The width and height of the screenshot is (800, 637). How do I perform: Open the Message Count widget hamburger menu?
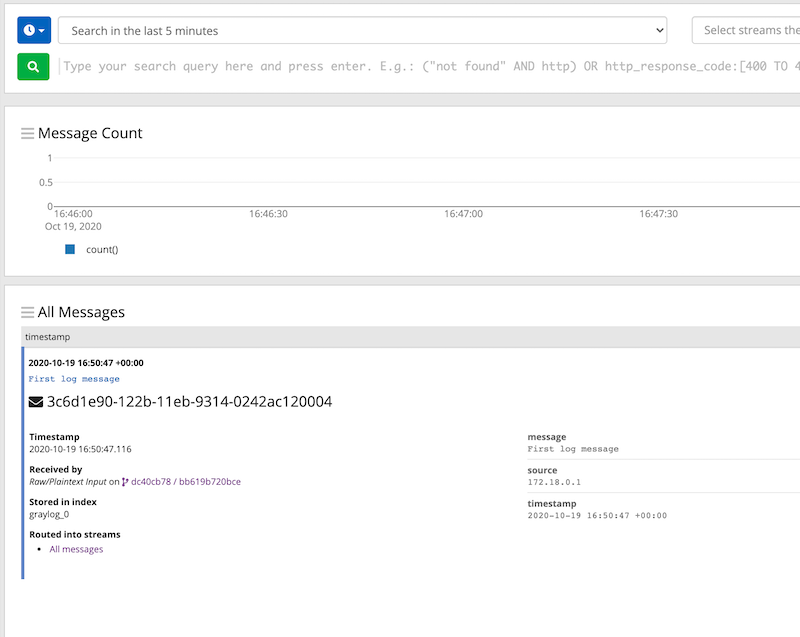point(28,133)
